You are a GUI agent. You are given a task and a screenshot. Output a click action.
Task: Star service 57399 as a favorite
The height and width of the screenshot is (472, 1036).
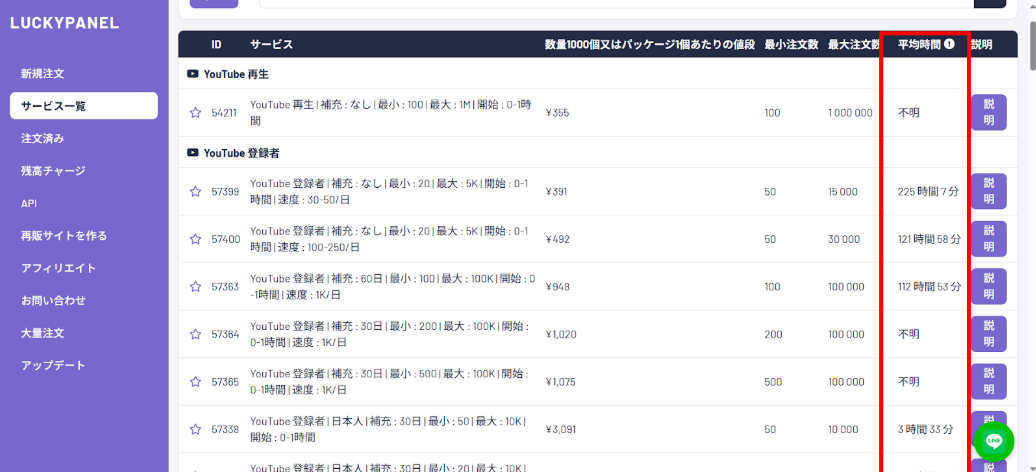(x=195, y=192)
